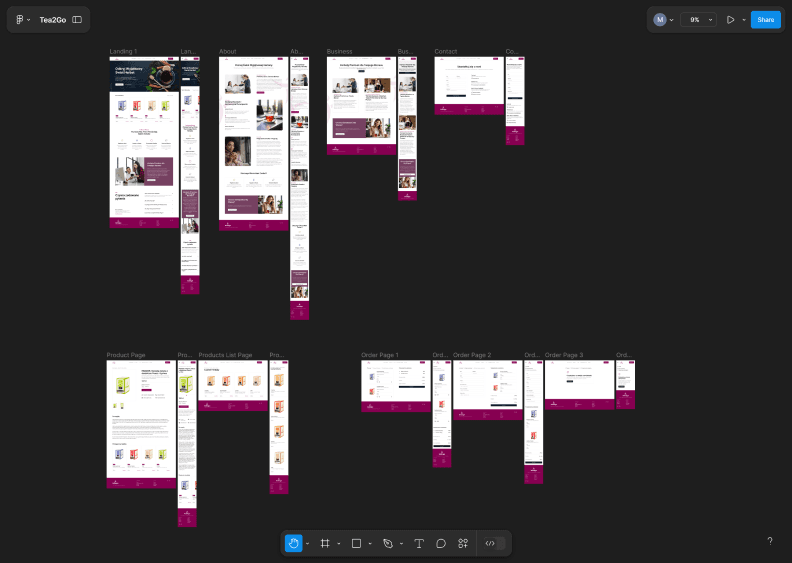Image resolution: width=792 pixels, height=563 pixels.
Task: Select the Hand tool
Action: point(294,543)
